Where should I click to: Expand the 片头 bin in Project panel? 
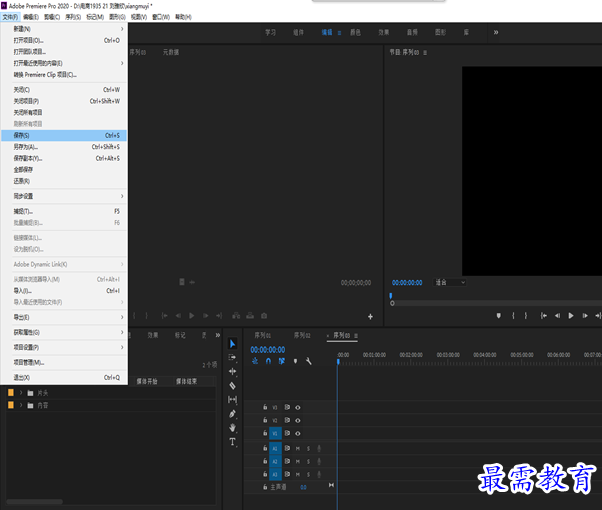pyautogui.click(x=21, y=393)
